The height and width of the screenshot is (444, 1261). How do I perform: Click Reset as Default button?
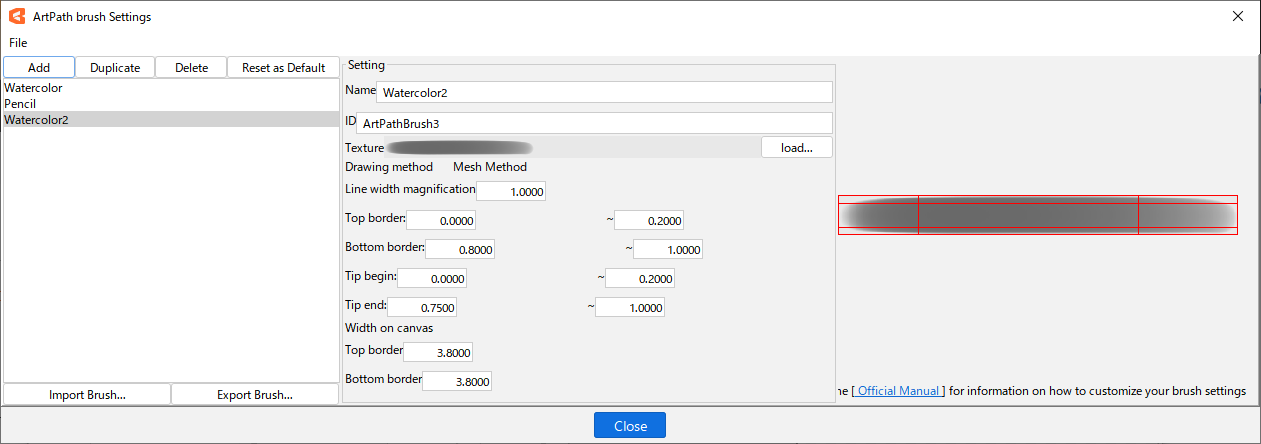(283, 68)
